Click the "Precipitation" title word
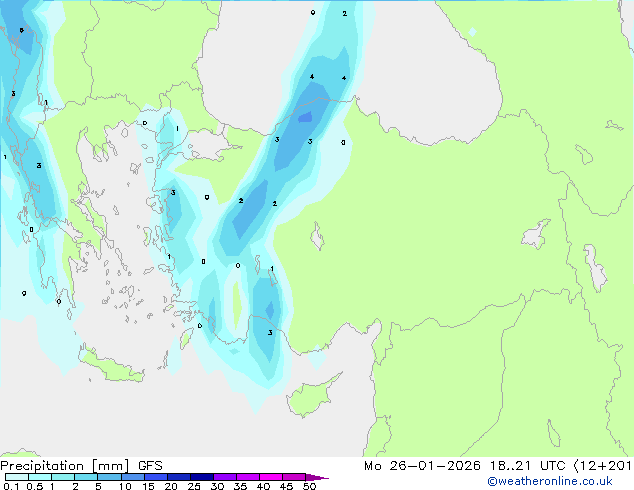This screenshot has width=634, height=490. (42, 466)
